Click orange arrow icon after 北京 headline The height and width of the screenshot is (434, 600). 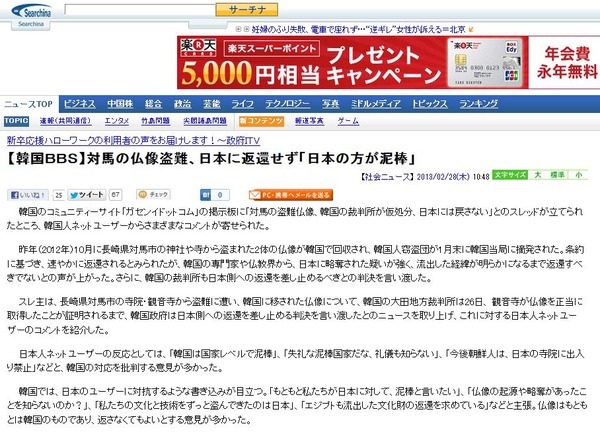[471, 29]
